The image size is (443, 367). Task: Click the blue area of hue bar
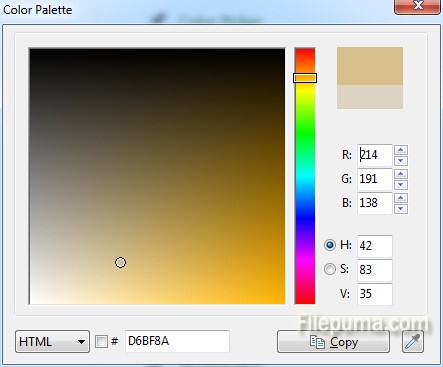click(x=305, y=217)
